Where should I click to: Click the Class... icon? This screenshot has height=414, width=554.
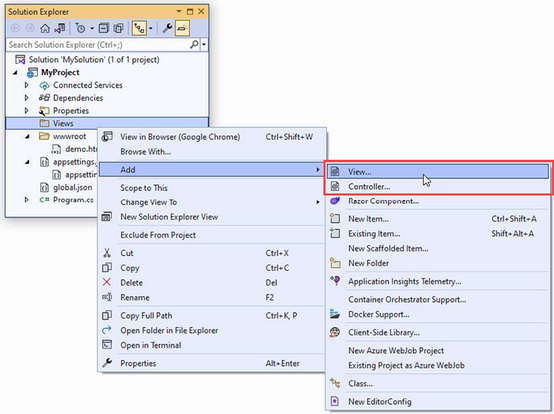click(335, 383)
